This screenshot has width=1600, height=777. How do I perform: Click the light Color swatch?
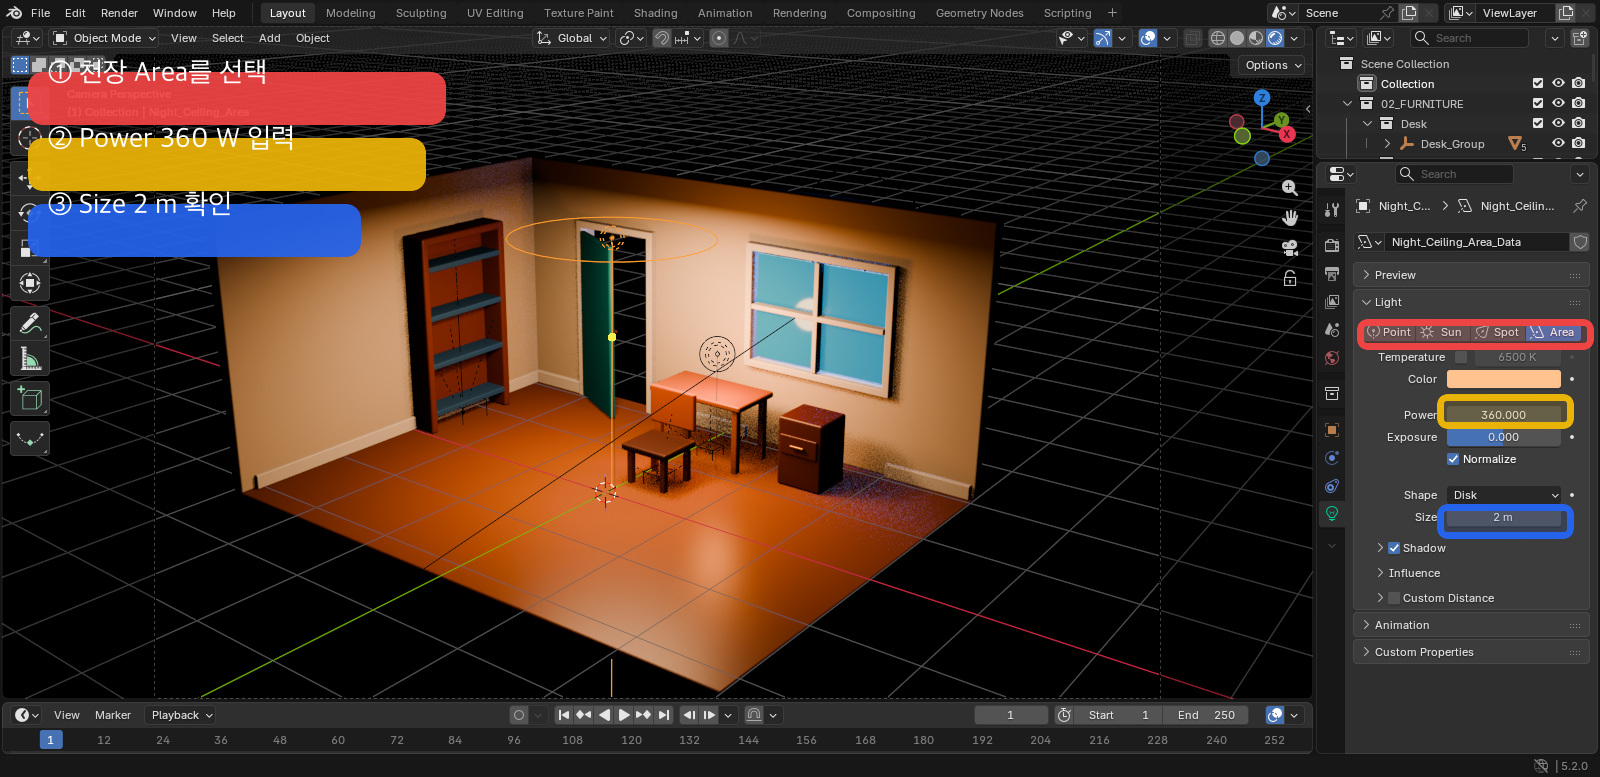(1504, 379)
